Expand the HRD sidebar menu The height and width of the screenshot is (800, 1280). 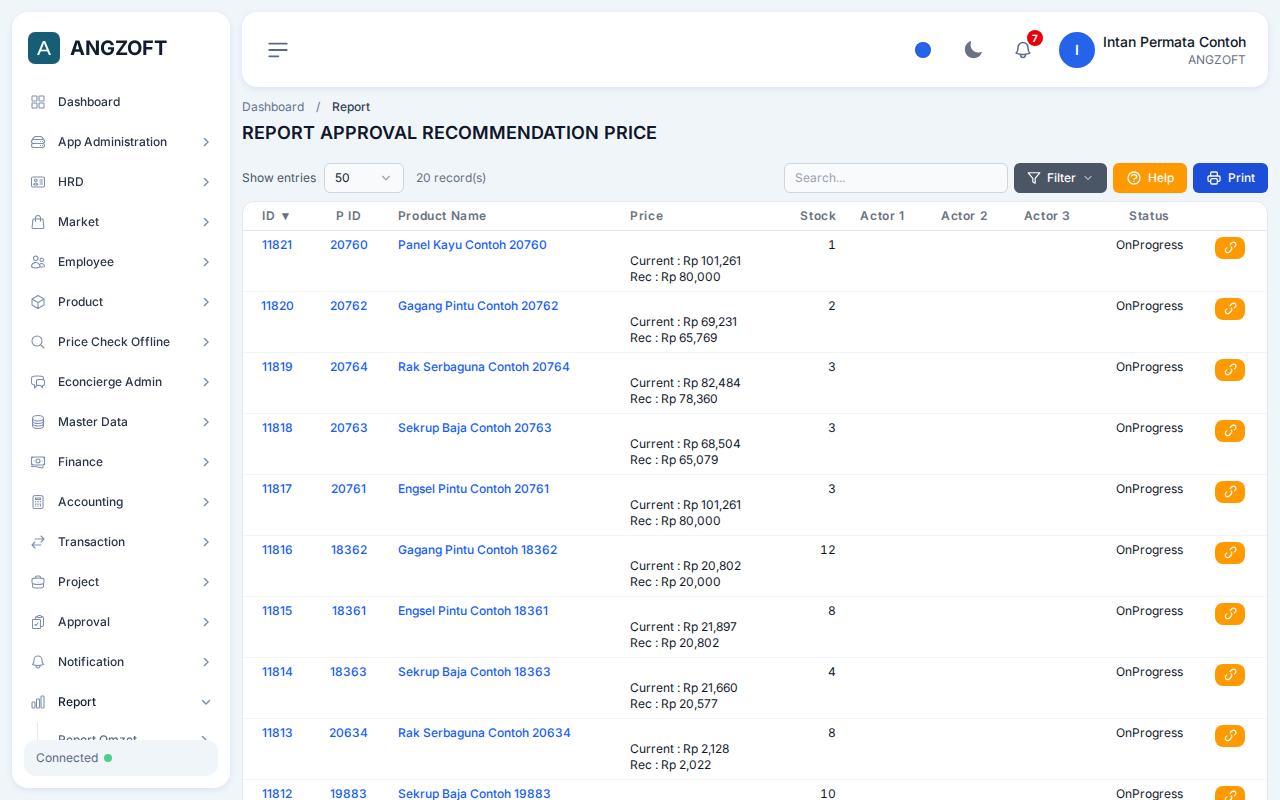pyautogui.click(x=121, y=182)
